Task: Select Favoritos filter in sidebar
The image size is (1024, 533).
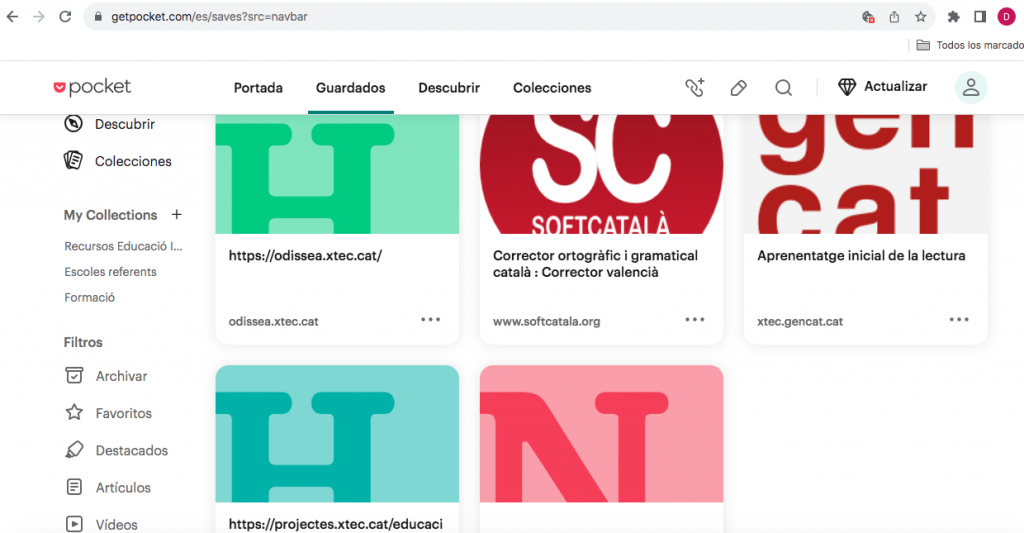Action: tap(123, 413)
